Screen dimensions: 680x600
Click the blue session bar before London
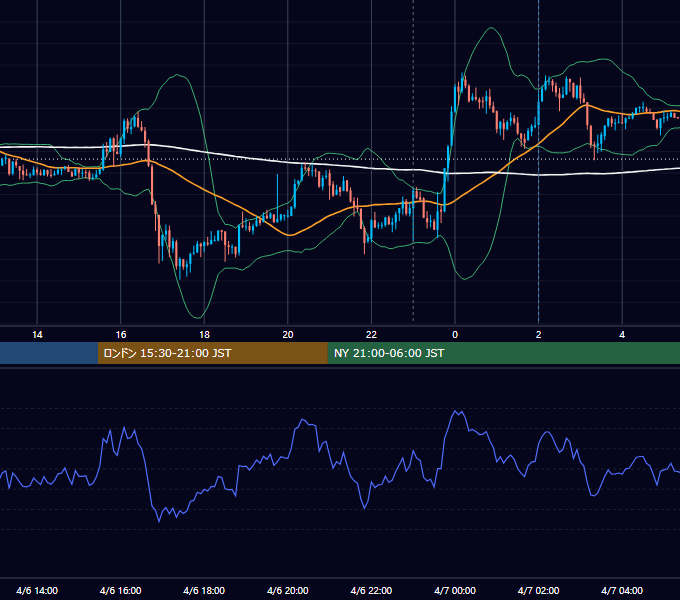49,353
